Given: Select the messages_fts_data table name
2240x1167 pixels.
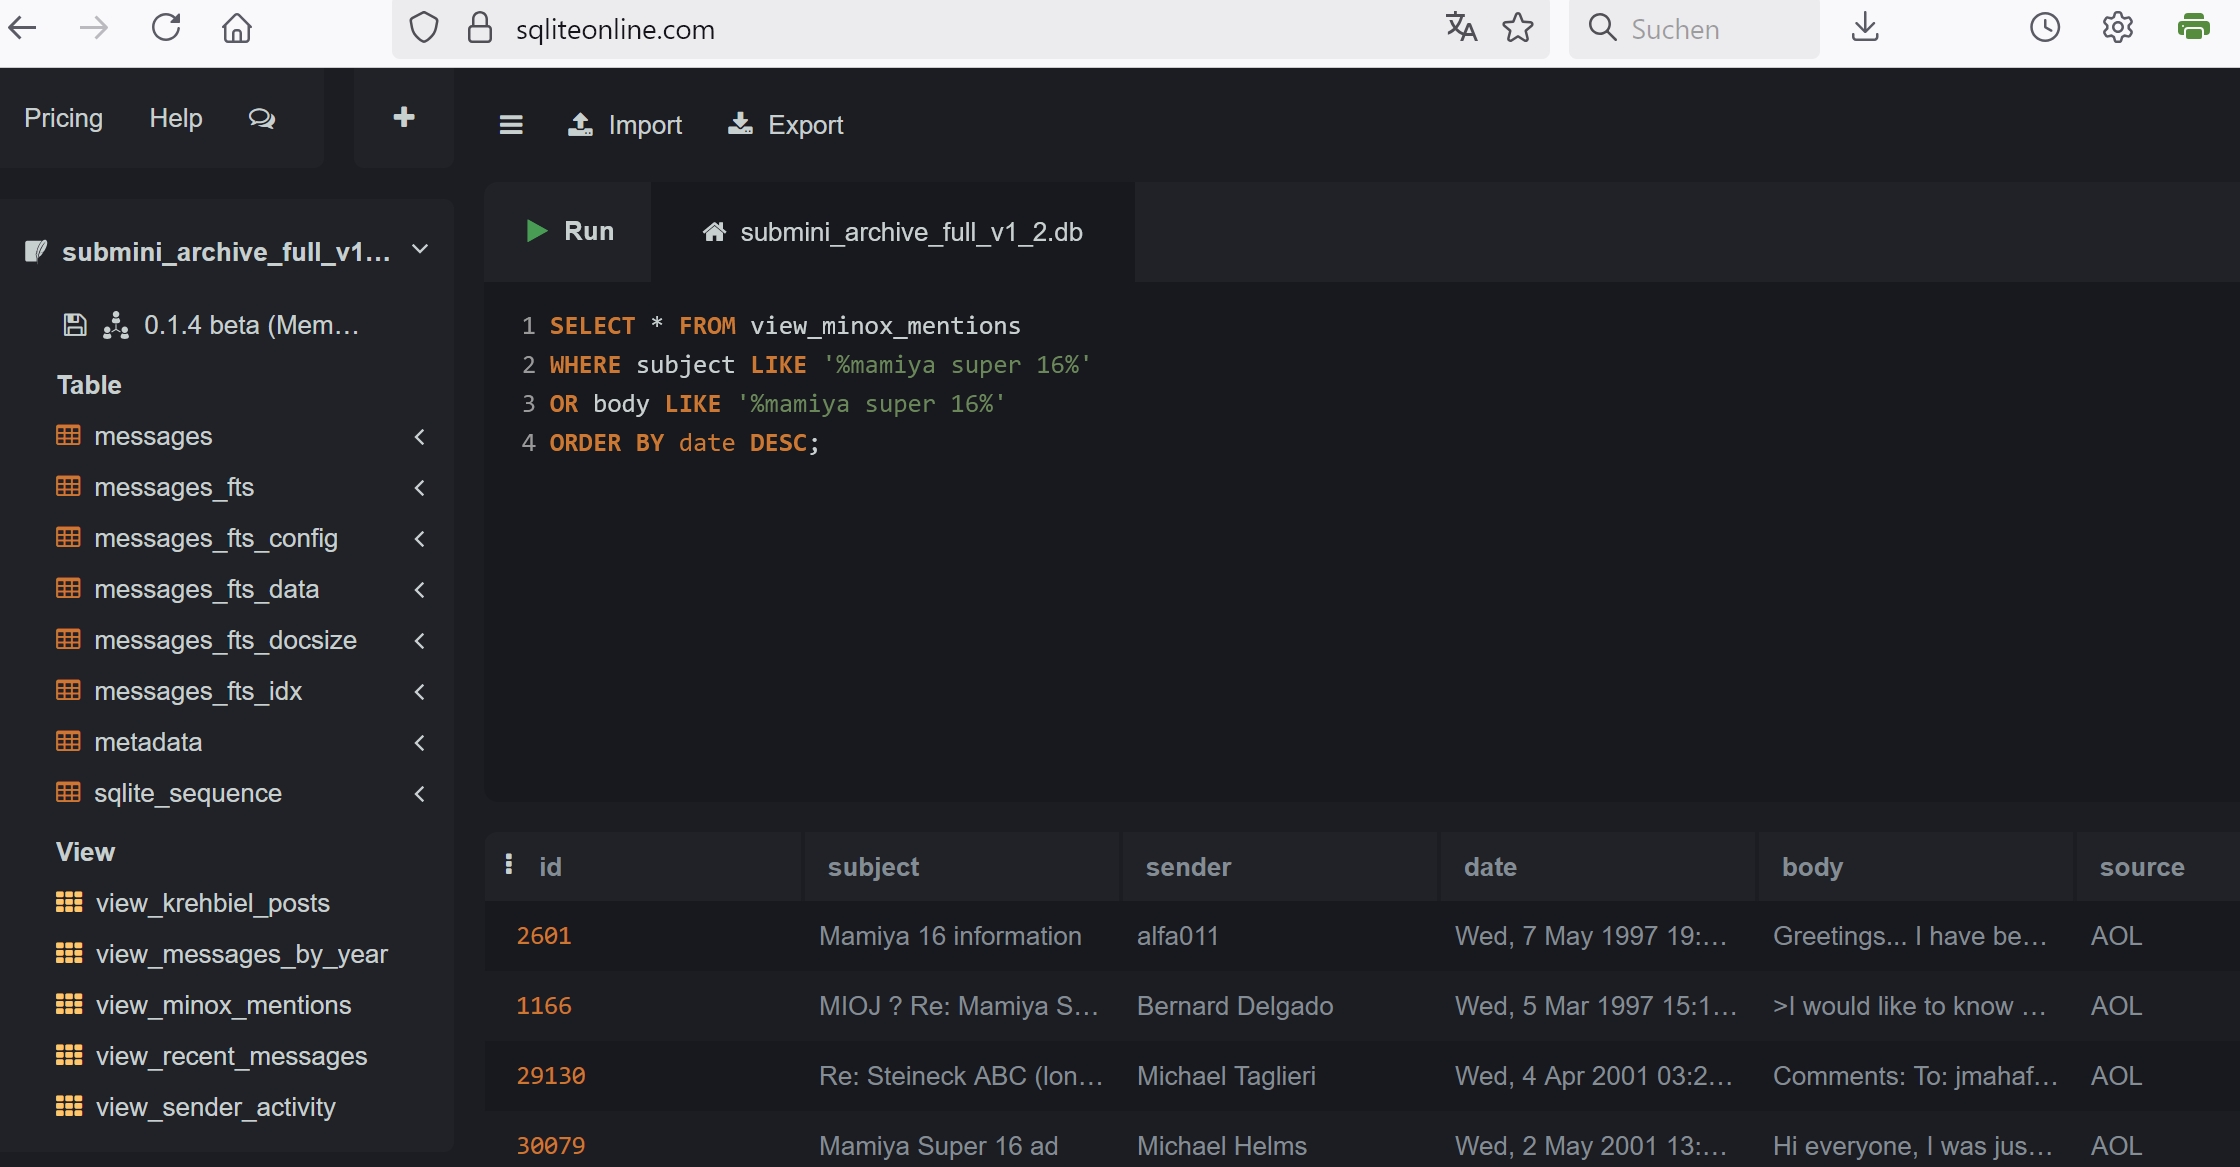Looking at the screenshot, I should click(207, 589).
